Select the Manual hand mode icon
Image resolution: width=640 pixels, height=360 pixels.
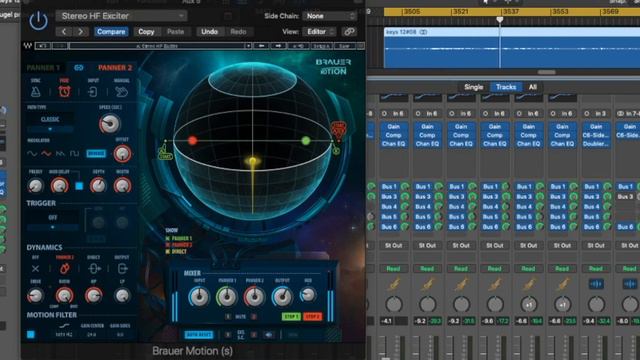tap(121, 91)
